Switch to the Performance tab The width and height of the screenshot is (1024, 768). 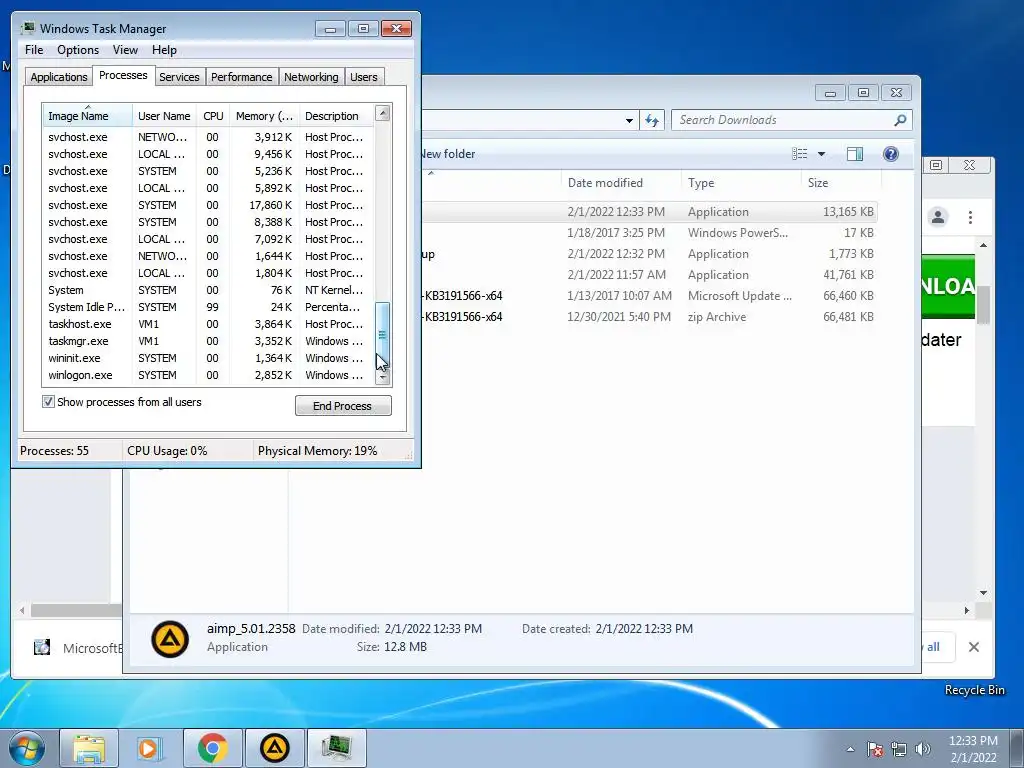pyautogui.click(x=242, y=77)
